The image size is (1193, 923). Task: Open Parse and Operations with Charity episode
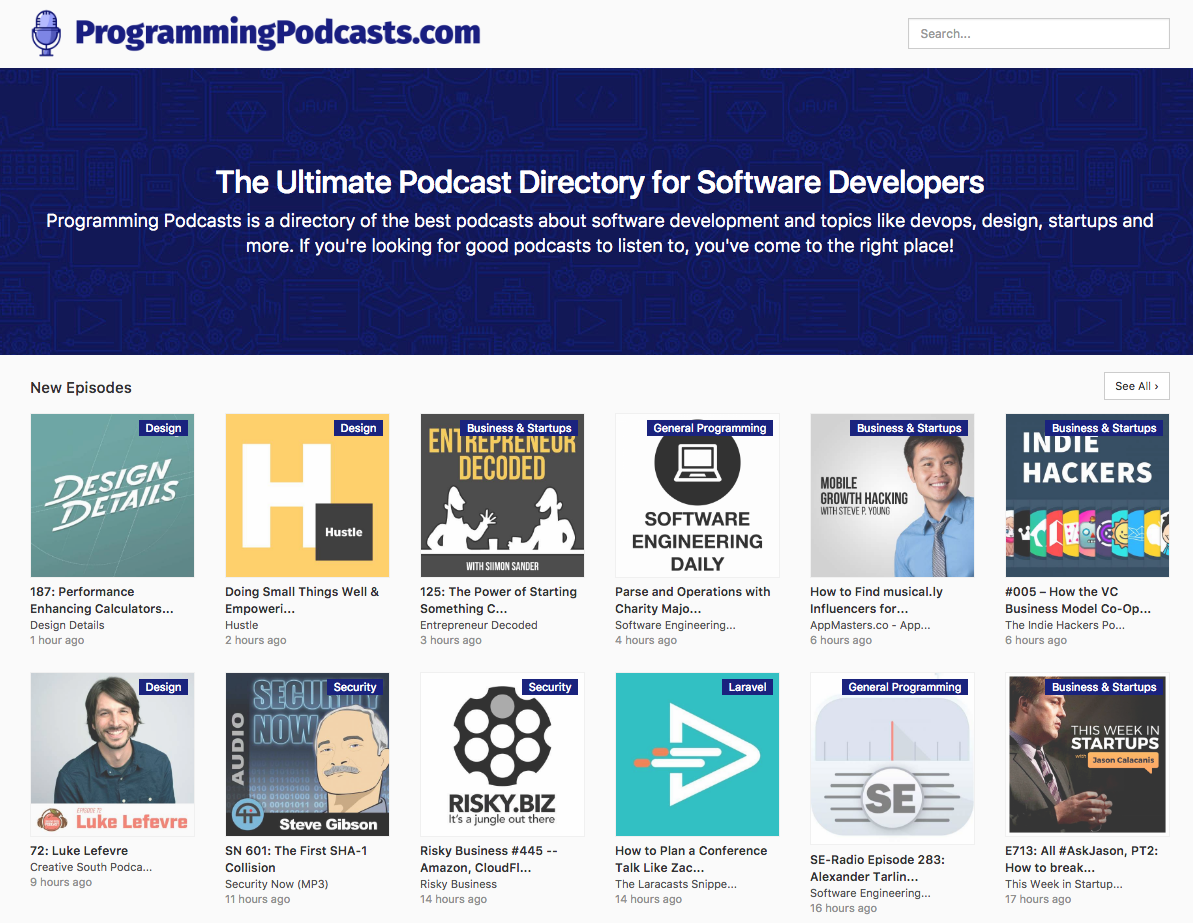click(692, 600)
